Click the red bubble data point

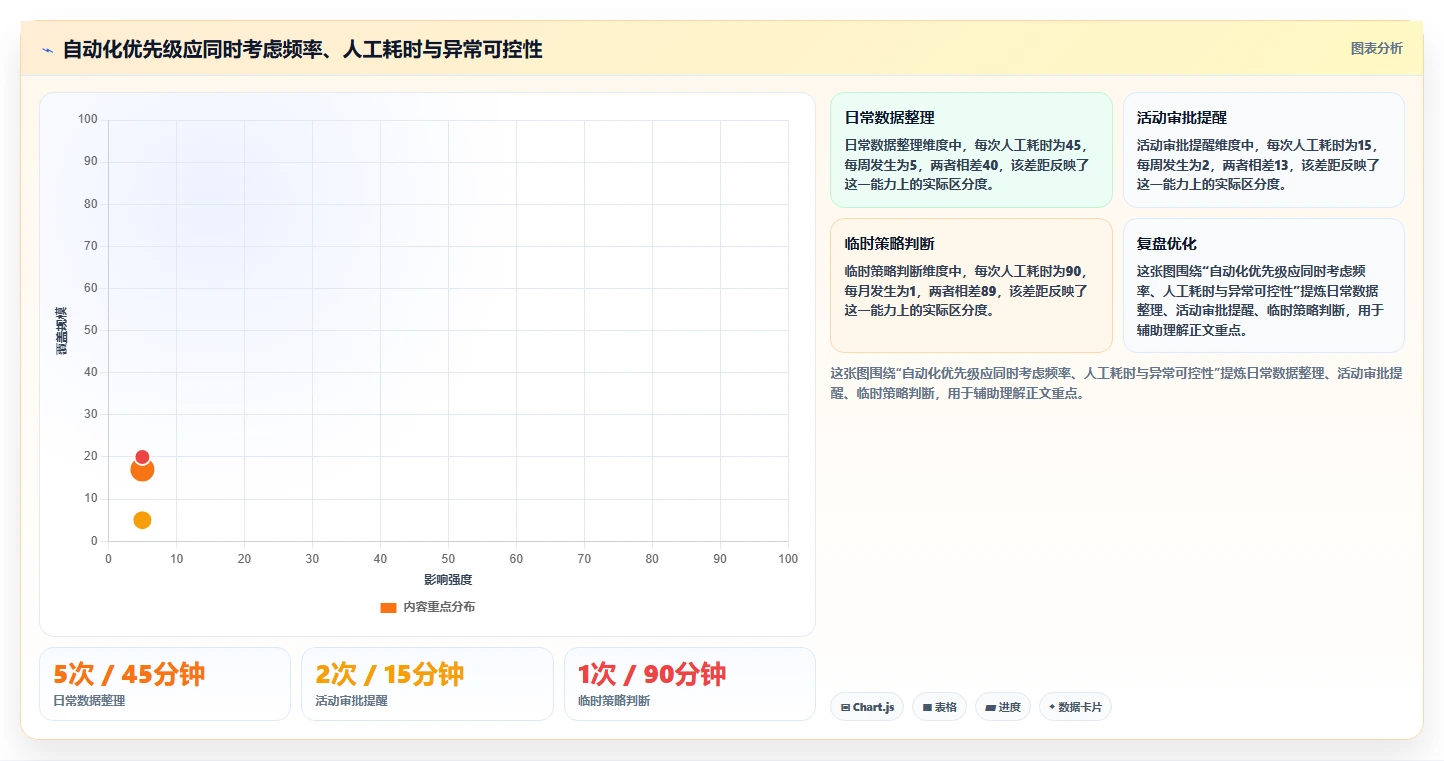click(142, 457)
